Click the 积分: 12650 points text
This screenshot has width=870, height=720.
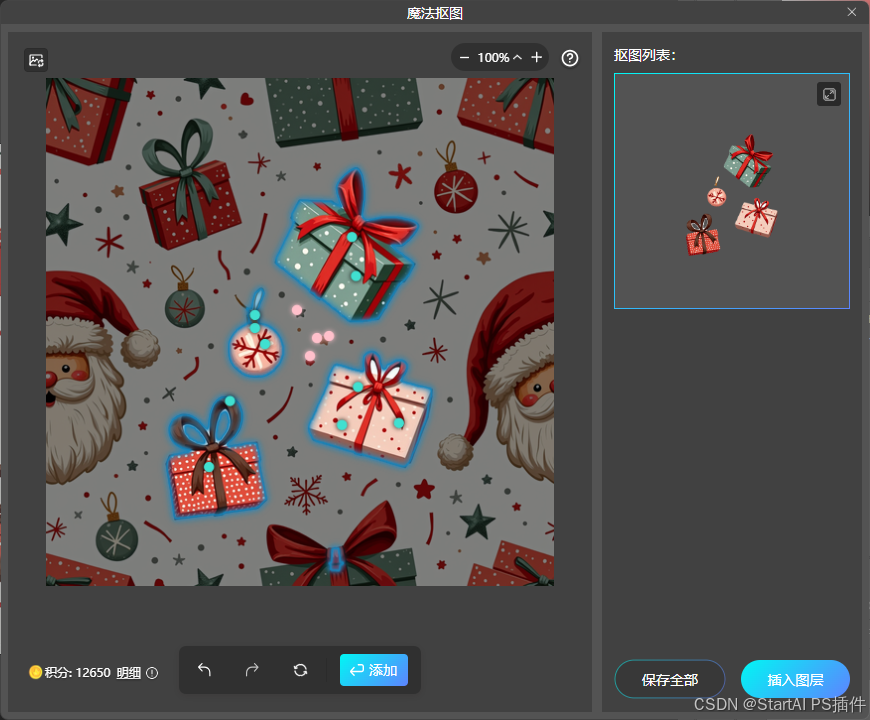tap(78, 673)
